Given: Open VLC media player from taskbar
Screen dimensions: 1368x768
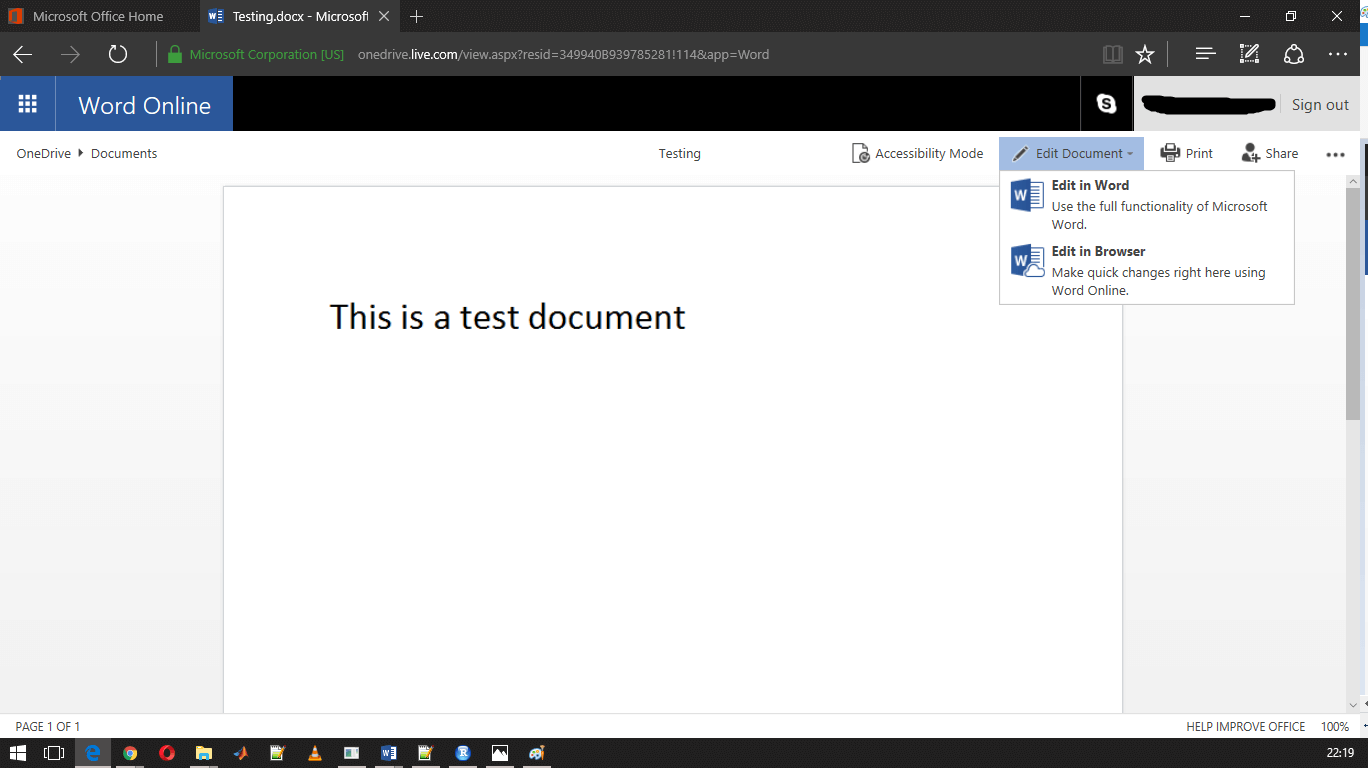Looking at the screenshot, I should [x=315, y=753].
